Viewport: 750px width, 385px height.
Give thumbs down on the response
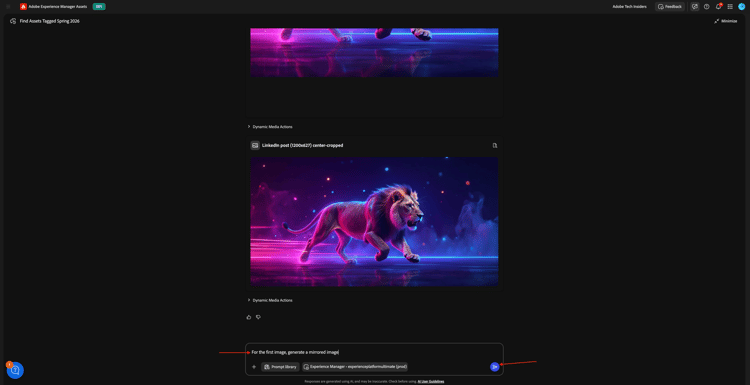coord(258,317)
